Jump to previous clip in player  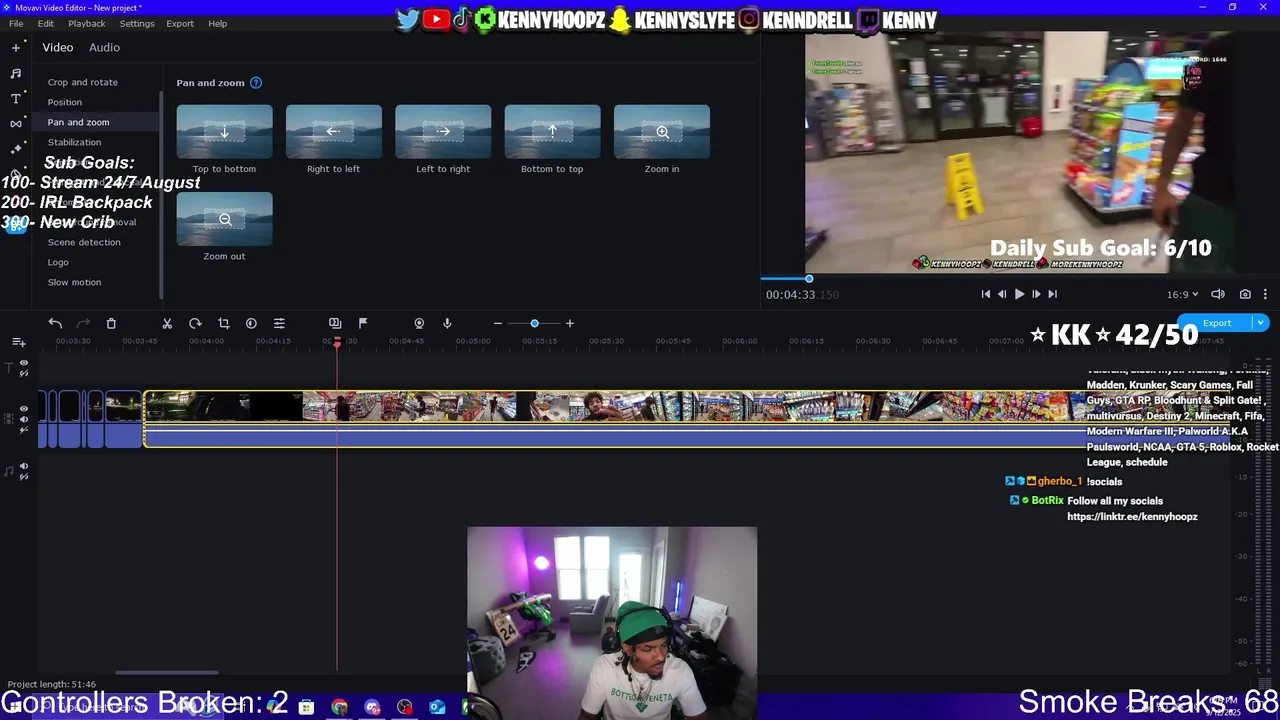point(985,294)
